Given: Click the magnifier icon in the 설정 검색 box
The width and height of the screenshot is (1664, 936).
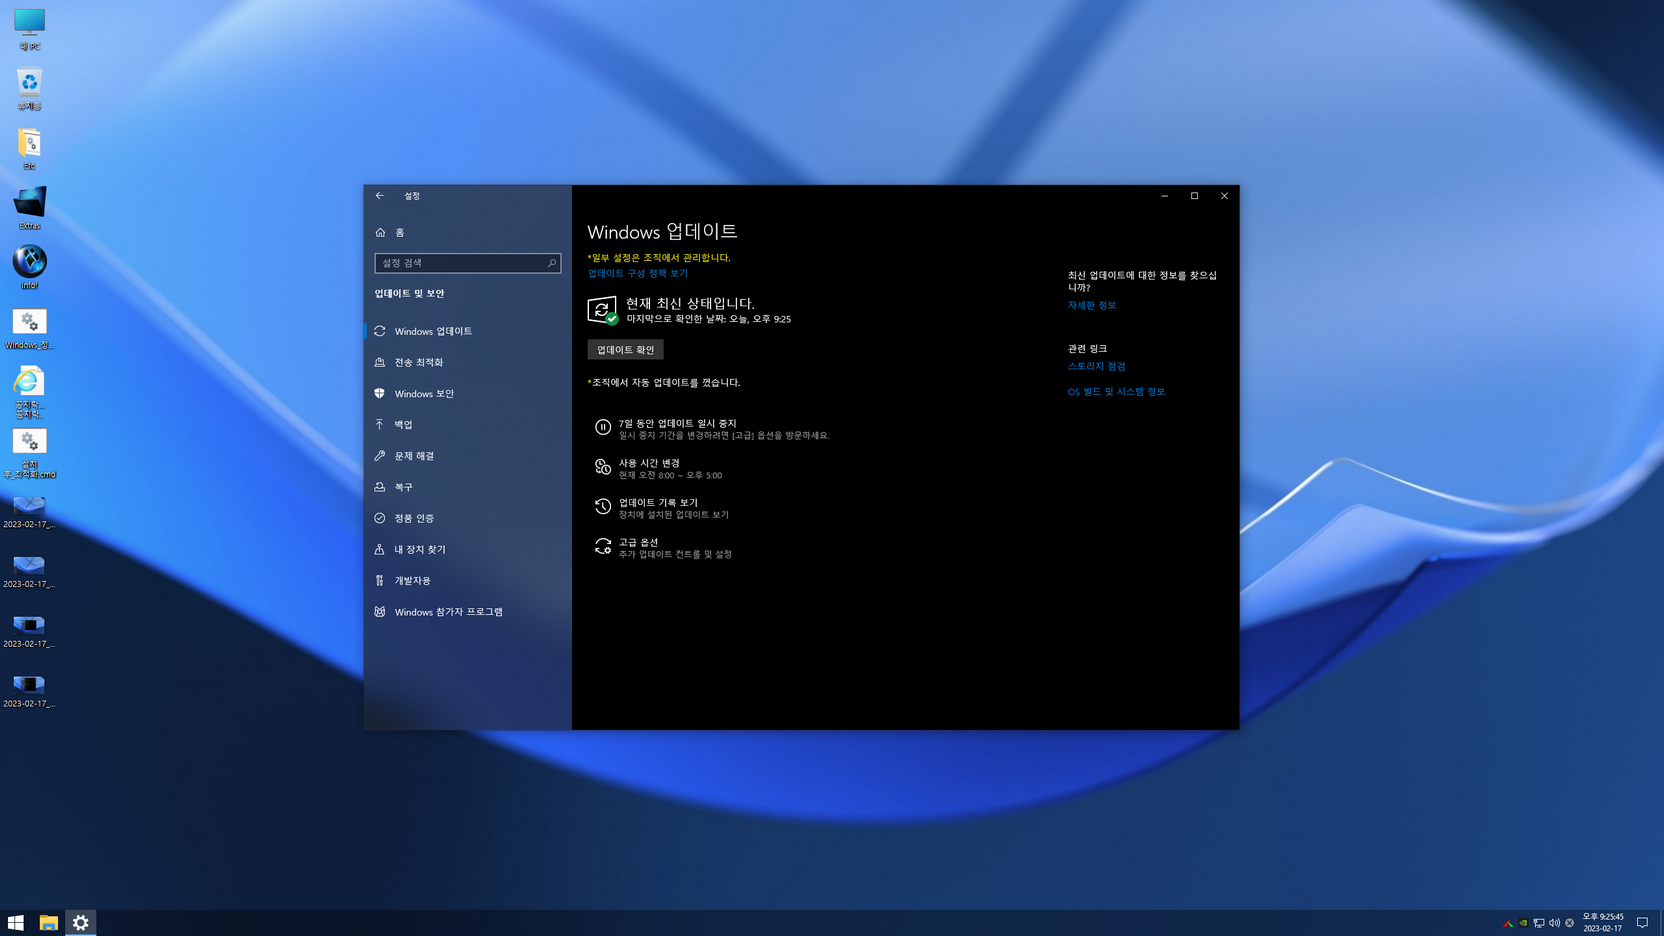Looking at the screenshot, I should coord(551,263).
